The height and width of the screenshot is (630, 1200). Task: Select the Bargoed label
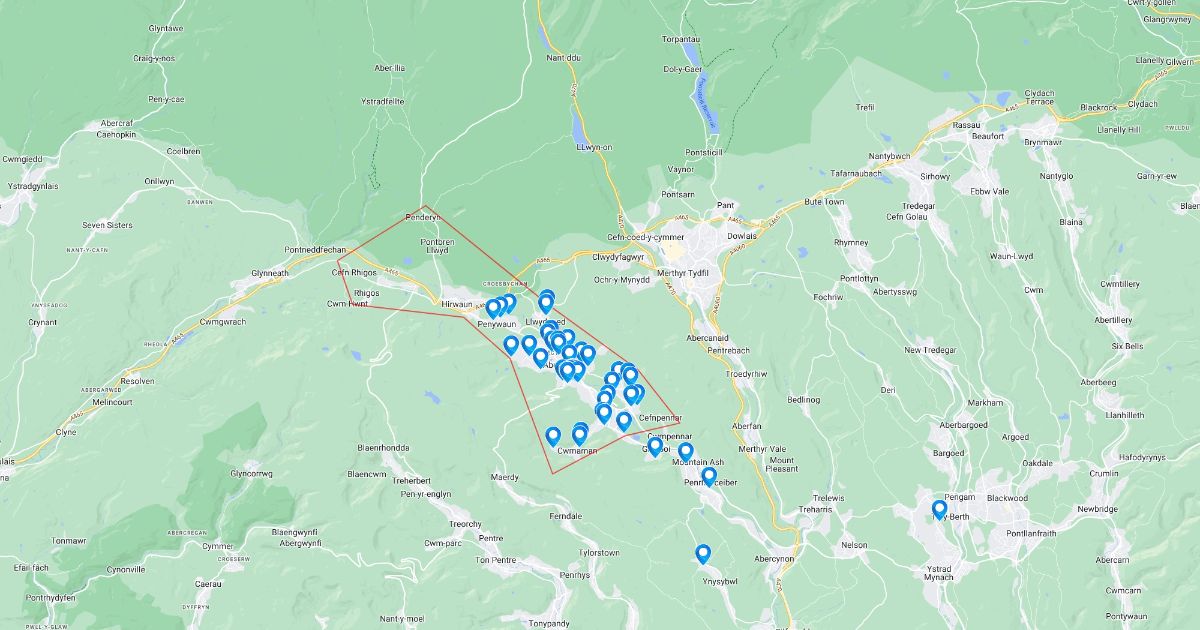coord(948,453)
